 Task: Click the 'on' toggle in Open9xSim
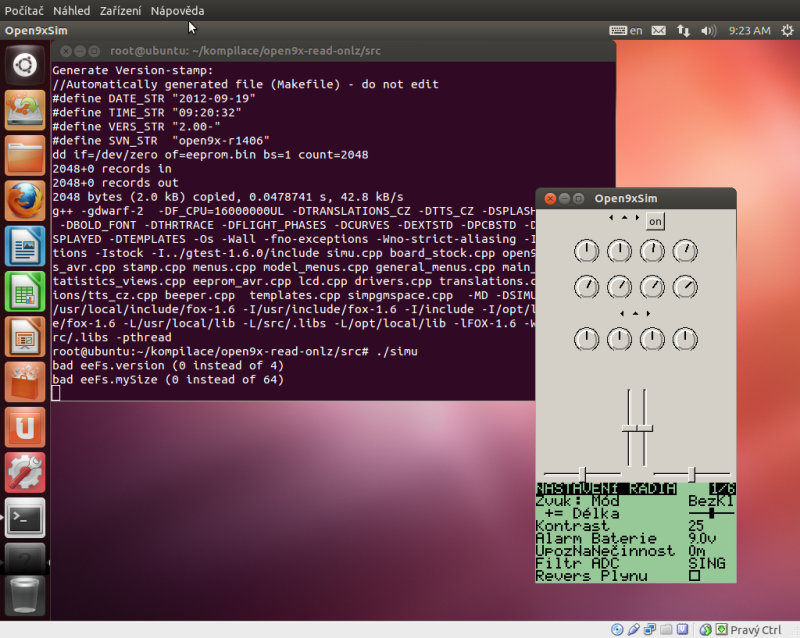pos(655,221)
